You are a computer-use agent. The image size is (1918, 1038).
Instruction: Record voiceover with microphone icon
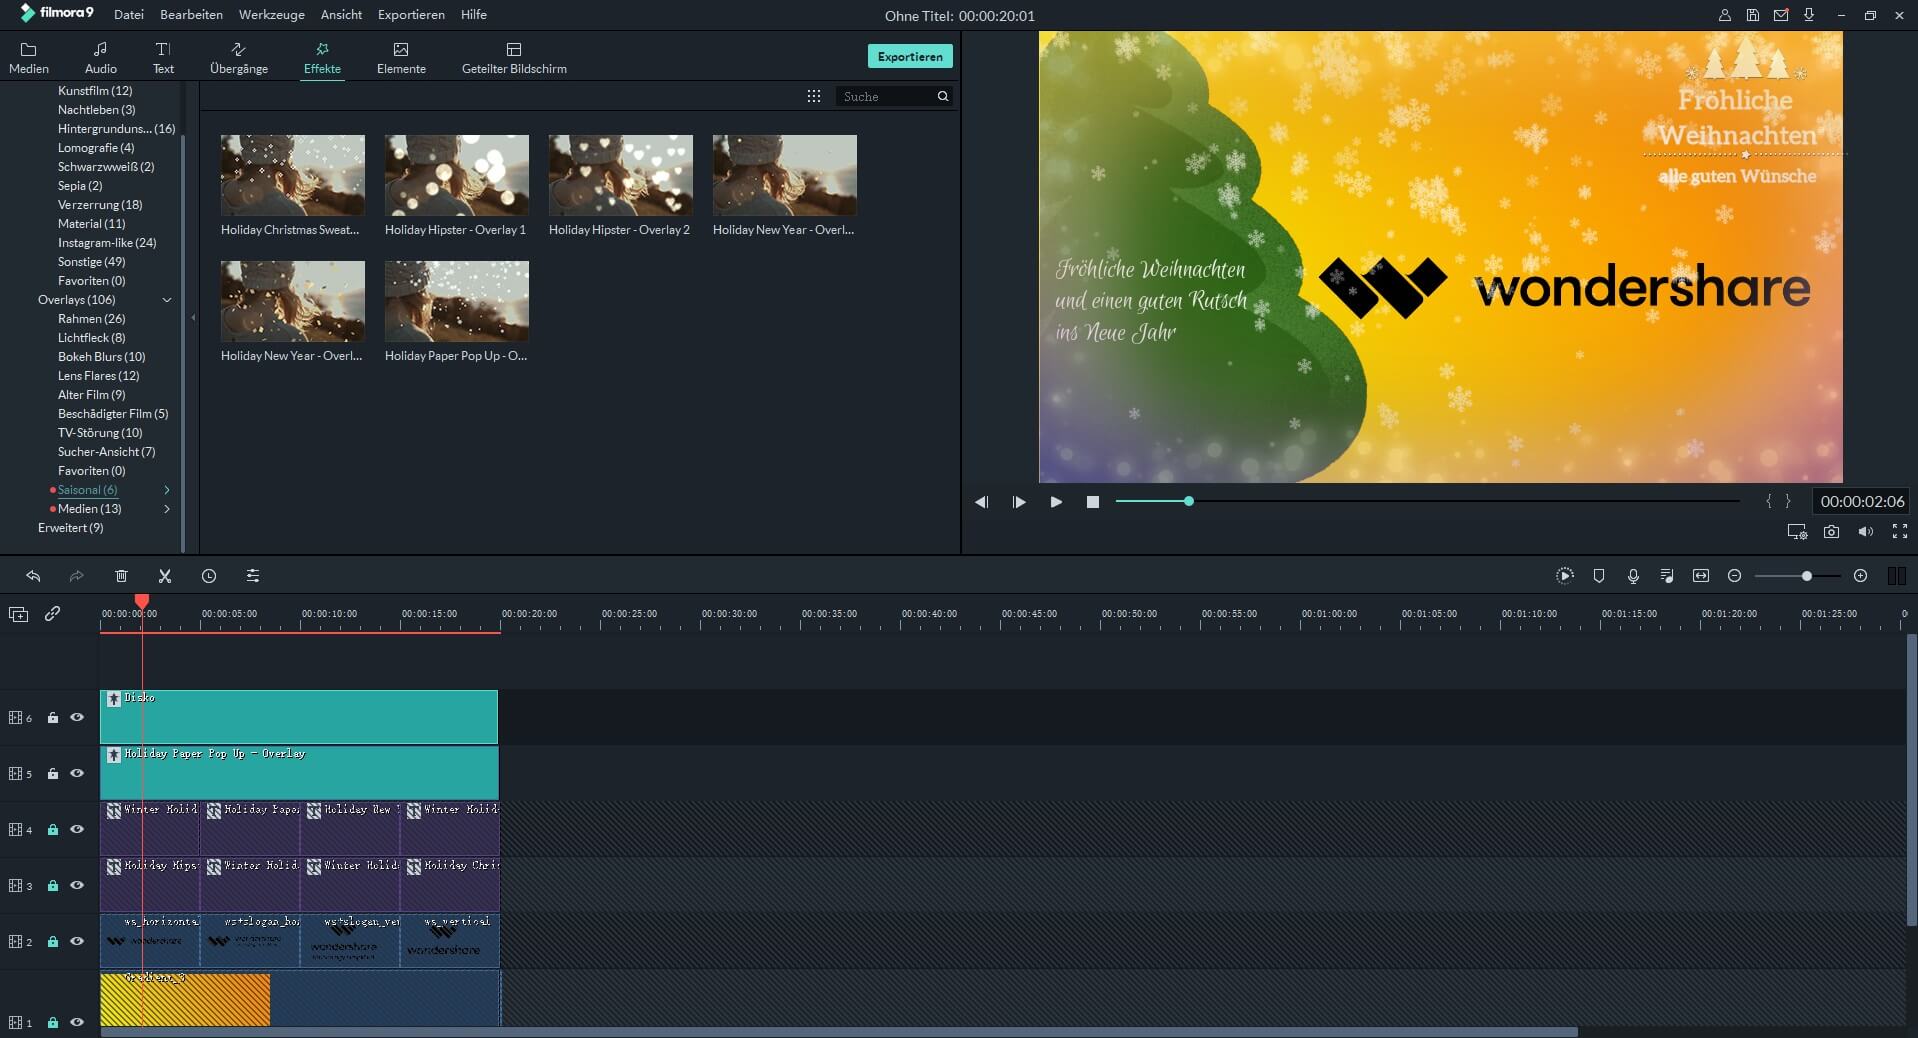pos(1633,576)
